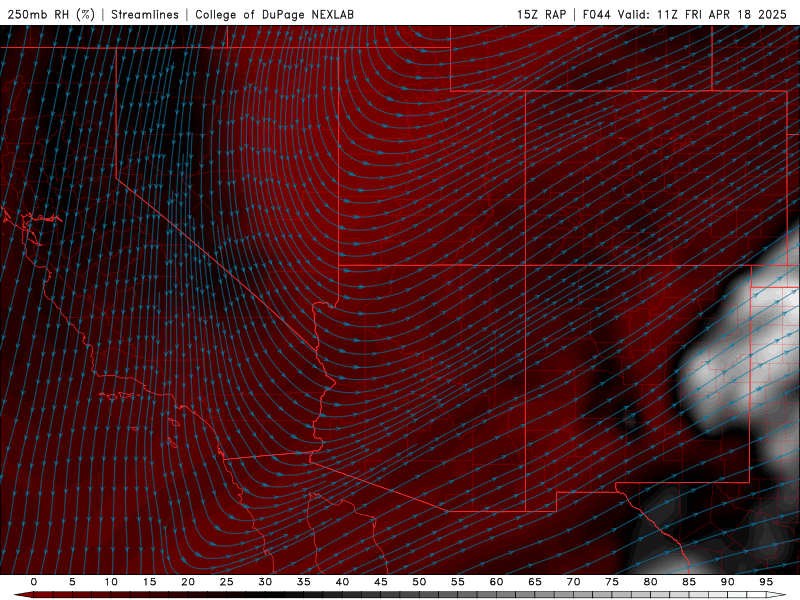This screenshot has height=600, width=800.
Task: Click the colorbar tick label '65'
Action: (535, 582)
